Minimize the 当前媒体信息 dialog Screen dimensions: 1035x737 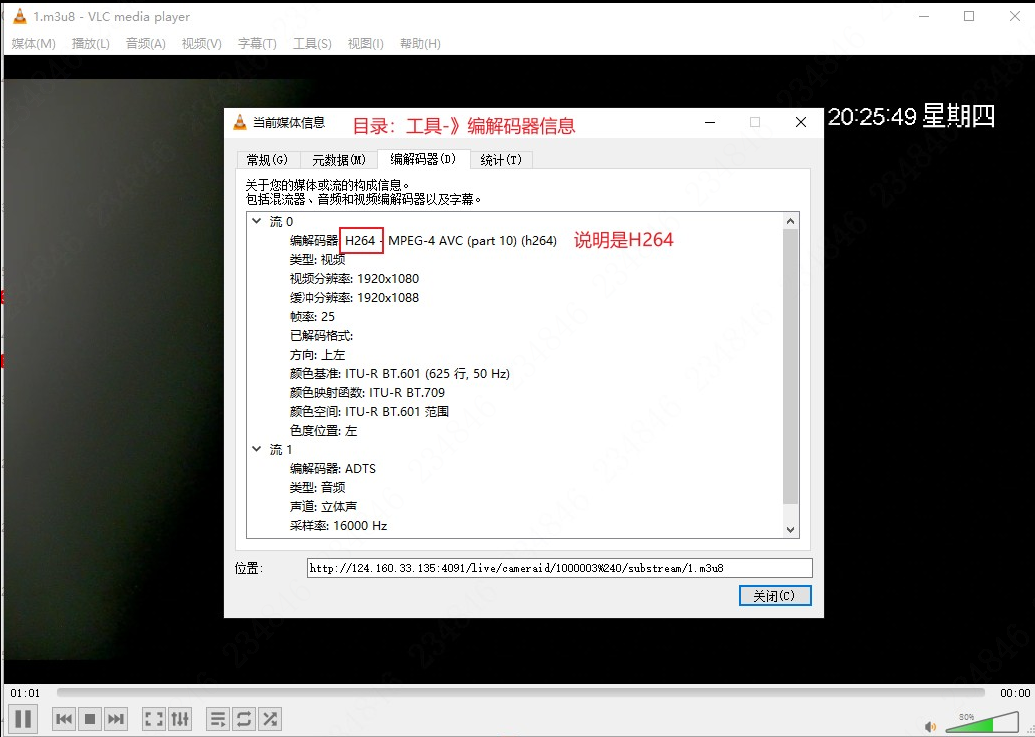tap(710, 123)
